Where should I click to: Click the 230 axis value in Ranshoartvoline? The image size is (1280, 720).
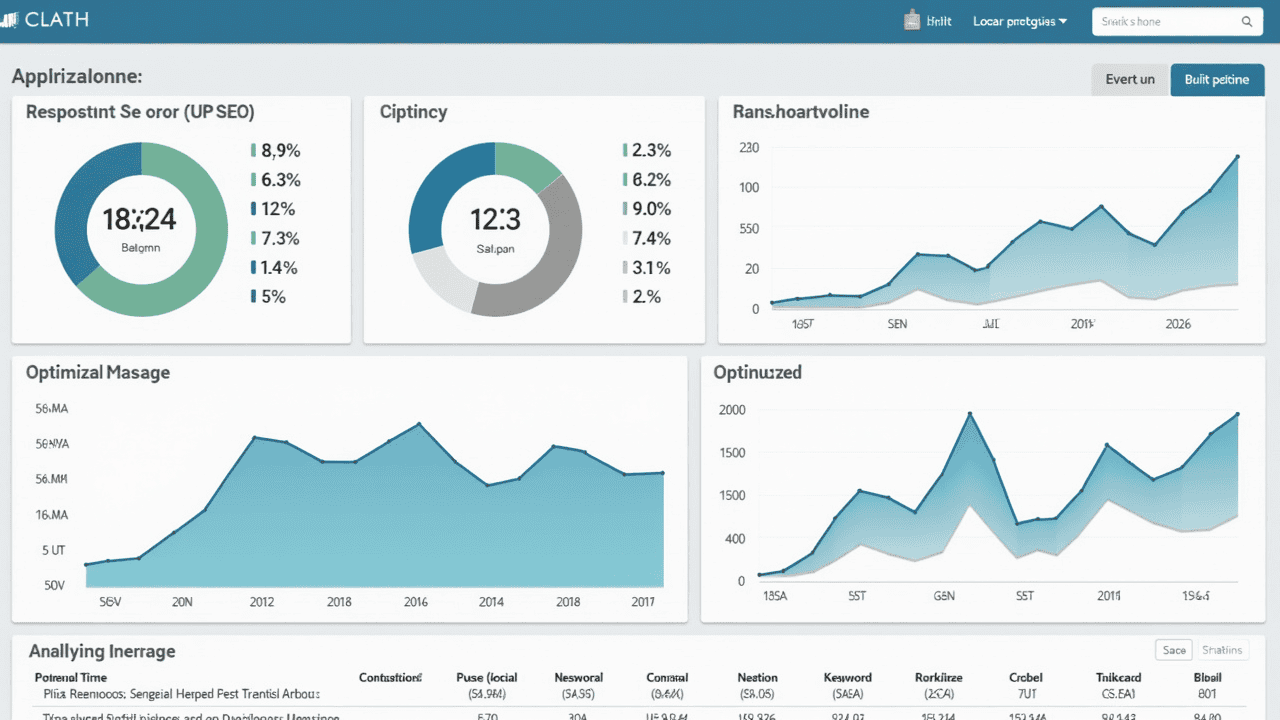click(748, 148)
